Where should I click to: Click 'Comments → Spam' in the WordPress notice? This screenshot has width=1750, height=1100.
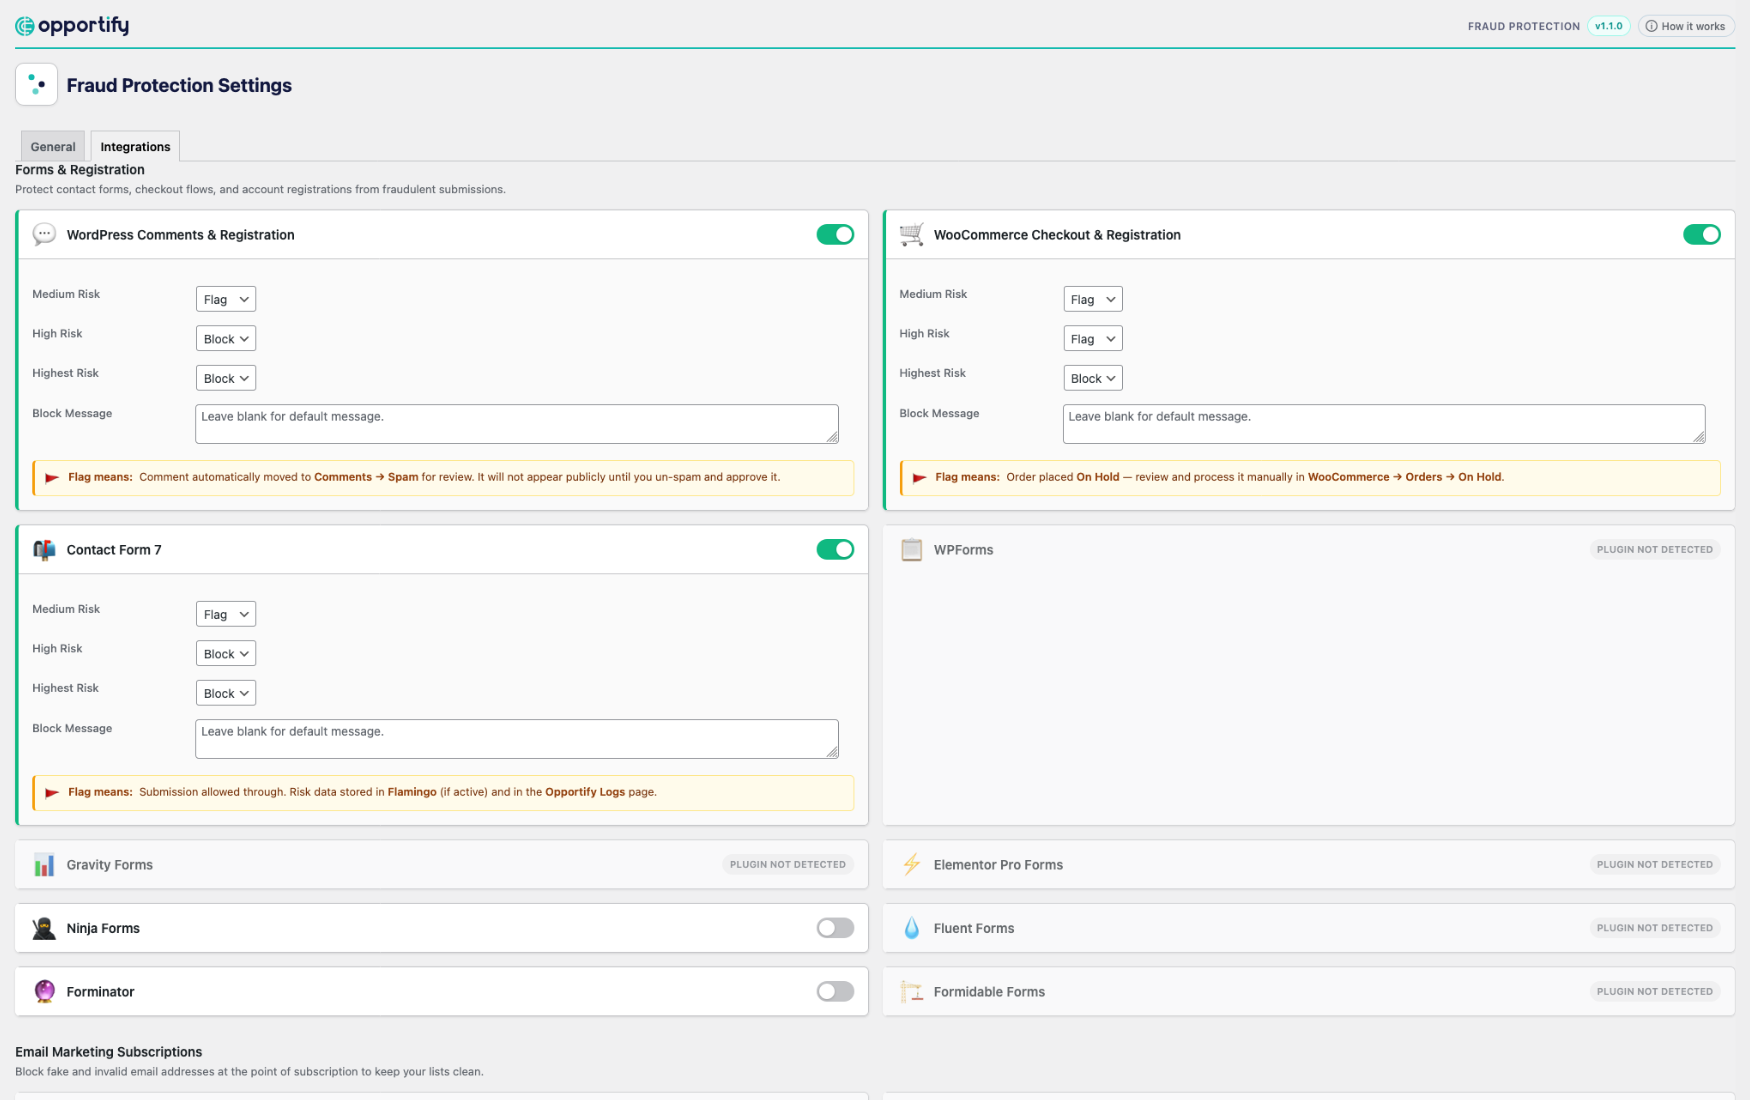pyautogui.click(x=366, y=477)
